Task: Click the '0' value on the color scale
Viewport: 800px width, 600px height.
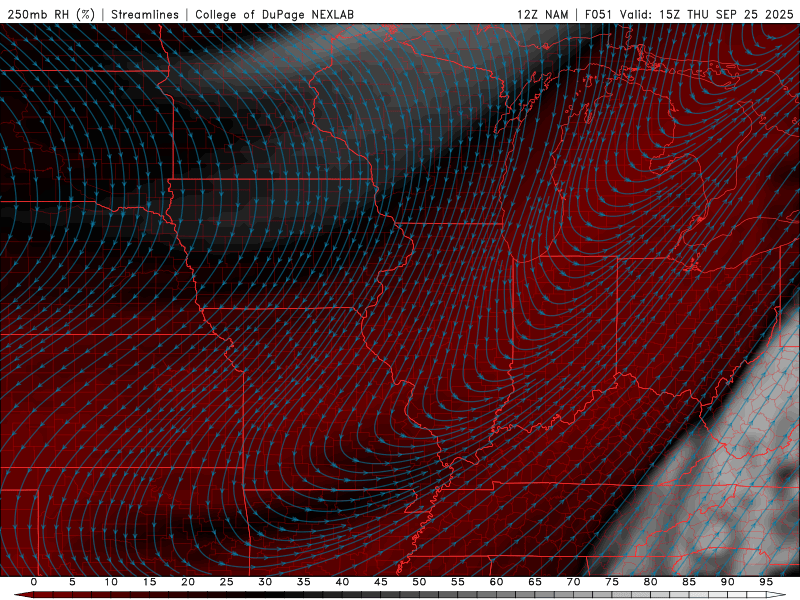Action: 34,582
